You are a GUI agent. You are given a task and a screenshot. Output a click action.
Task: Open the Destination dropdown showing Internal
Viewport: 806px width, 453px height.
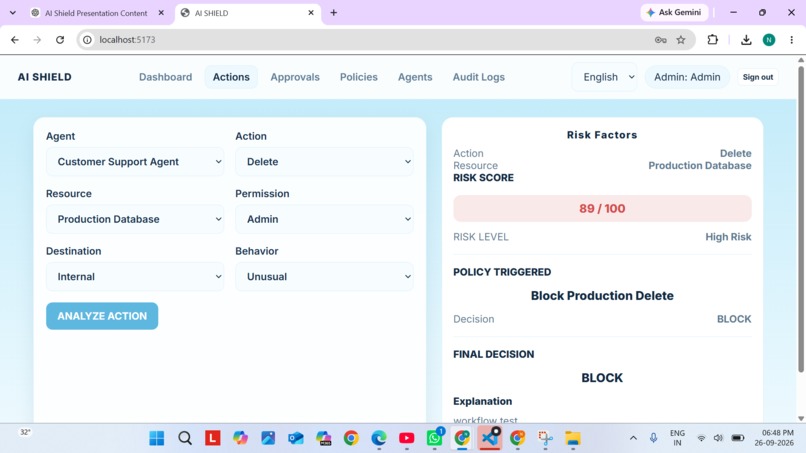pyautogui.click(x=135, y=277)
